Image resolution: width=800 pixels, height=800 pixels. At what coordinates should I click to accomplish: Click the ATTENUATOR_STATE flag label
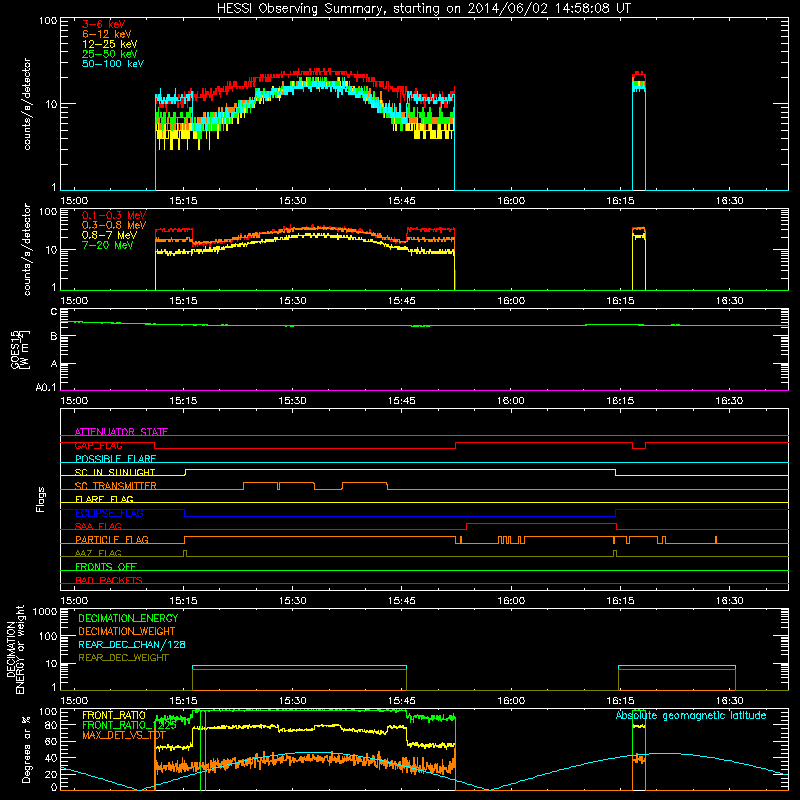pos(121,432)
